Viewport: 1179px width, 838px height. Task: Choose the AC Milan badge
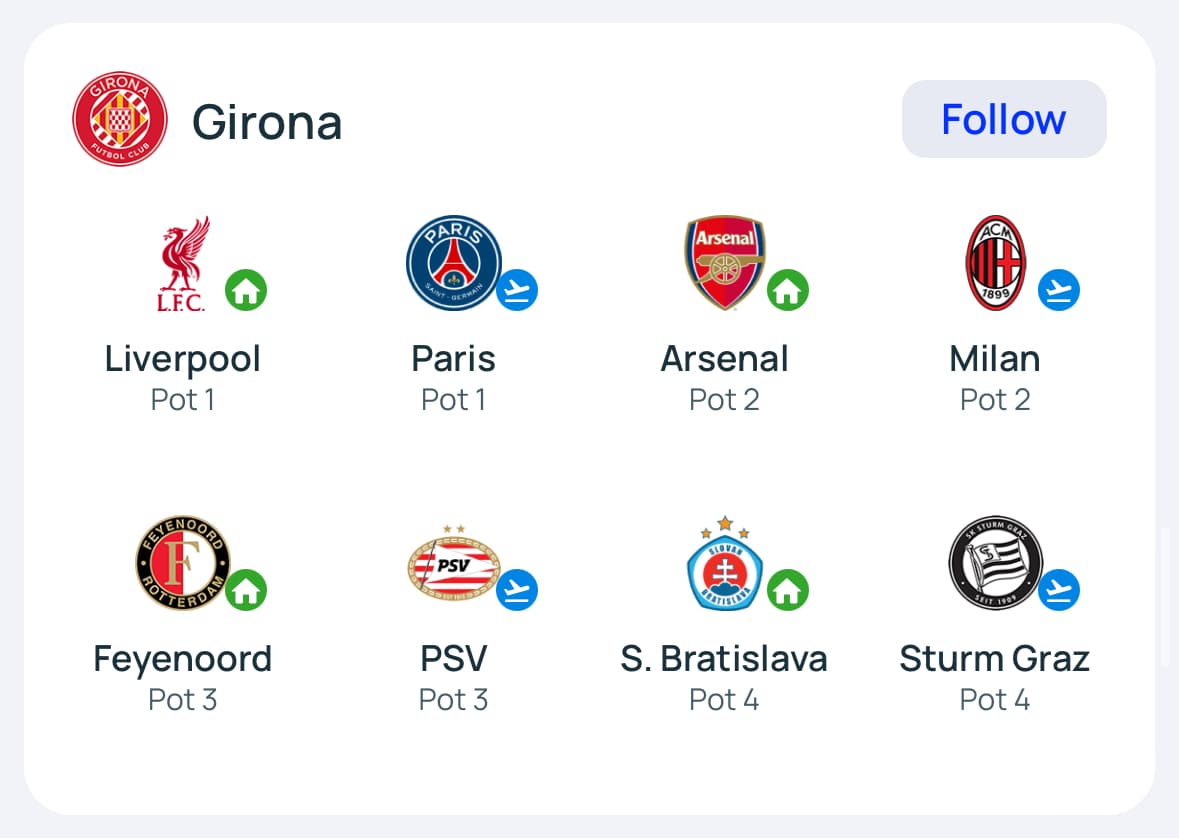click(995, 264)
